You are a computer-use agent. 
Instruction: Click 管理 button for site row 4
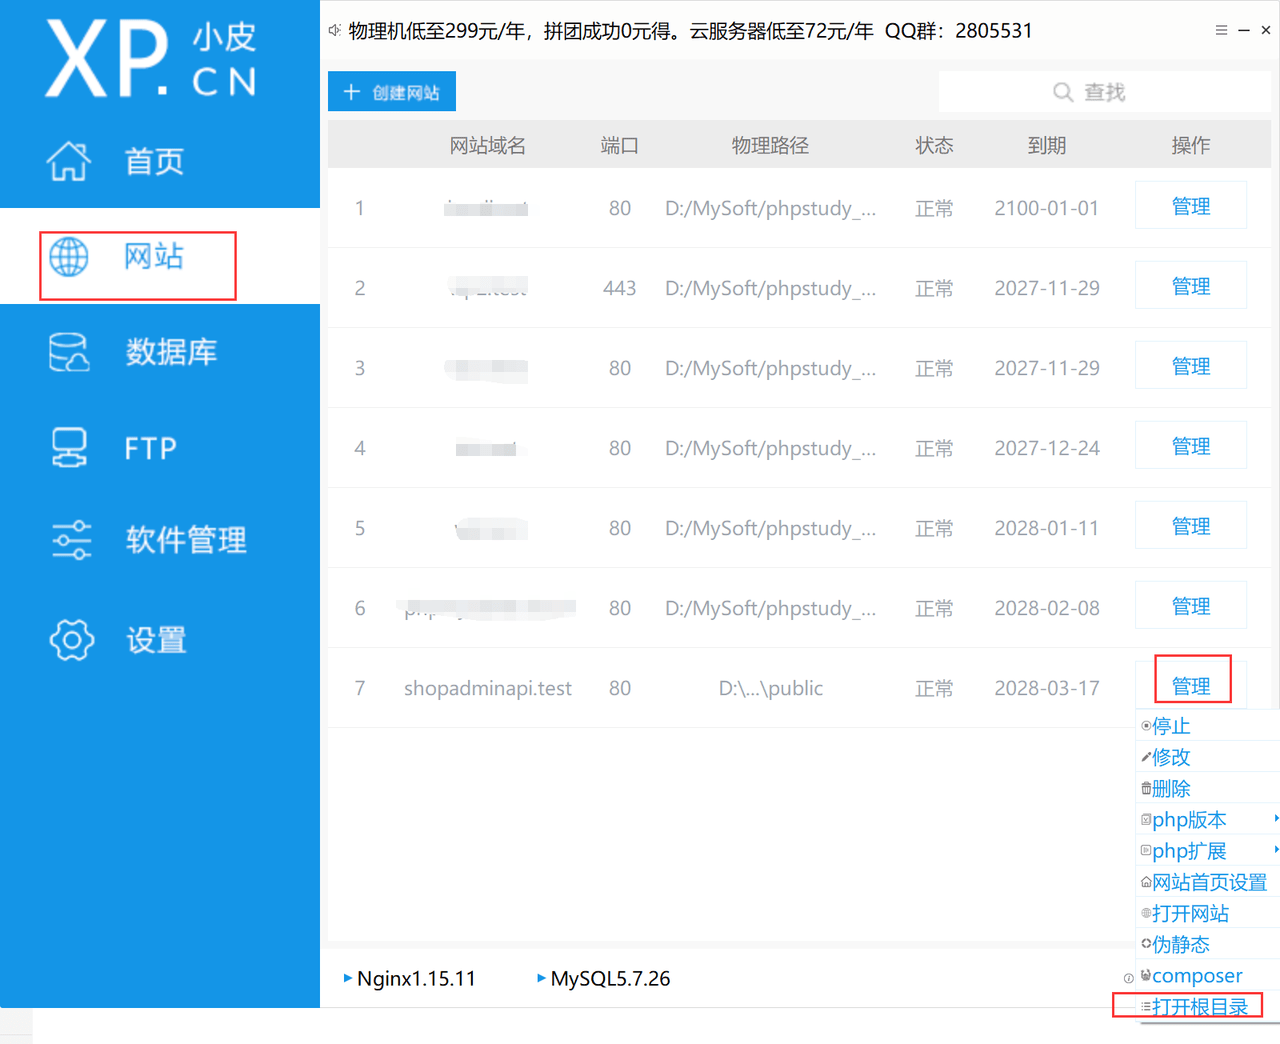(1191, 446)
